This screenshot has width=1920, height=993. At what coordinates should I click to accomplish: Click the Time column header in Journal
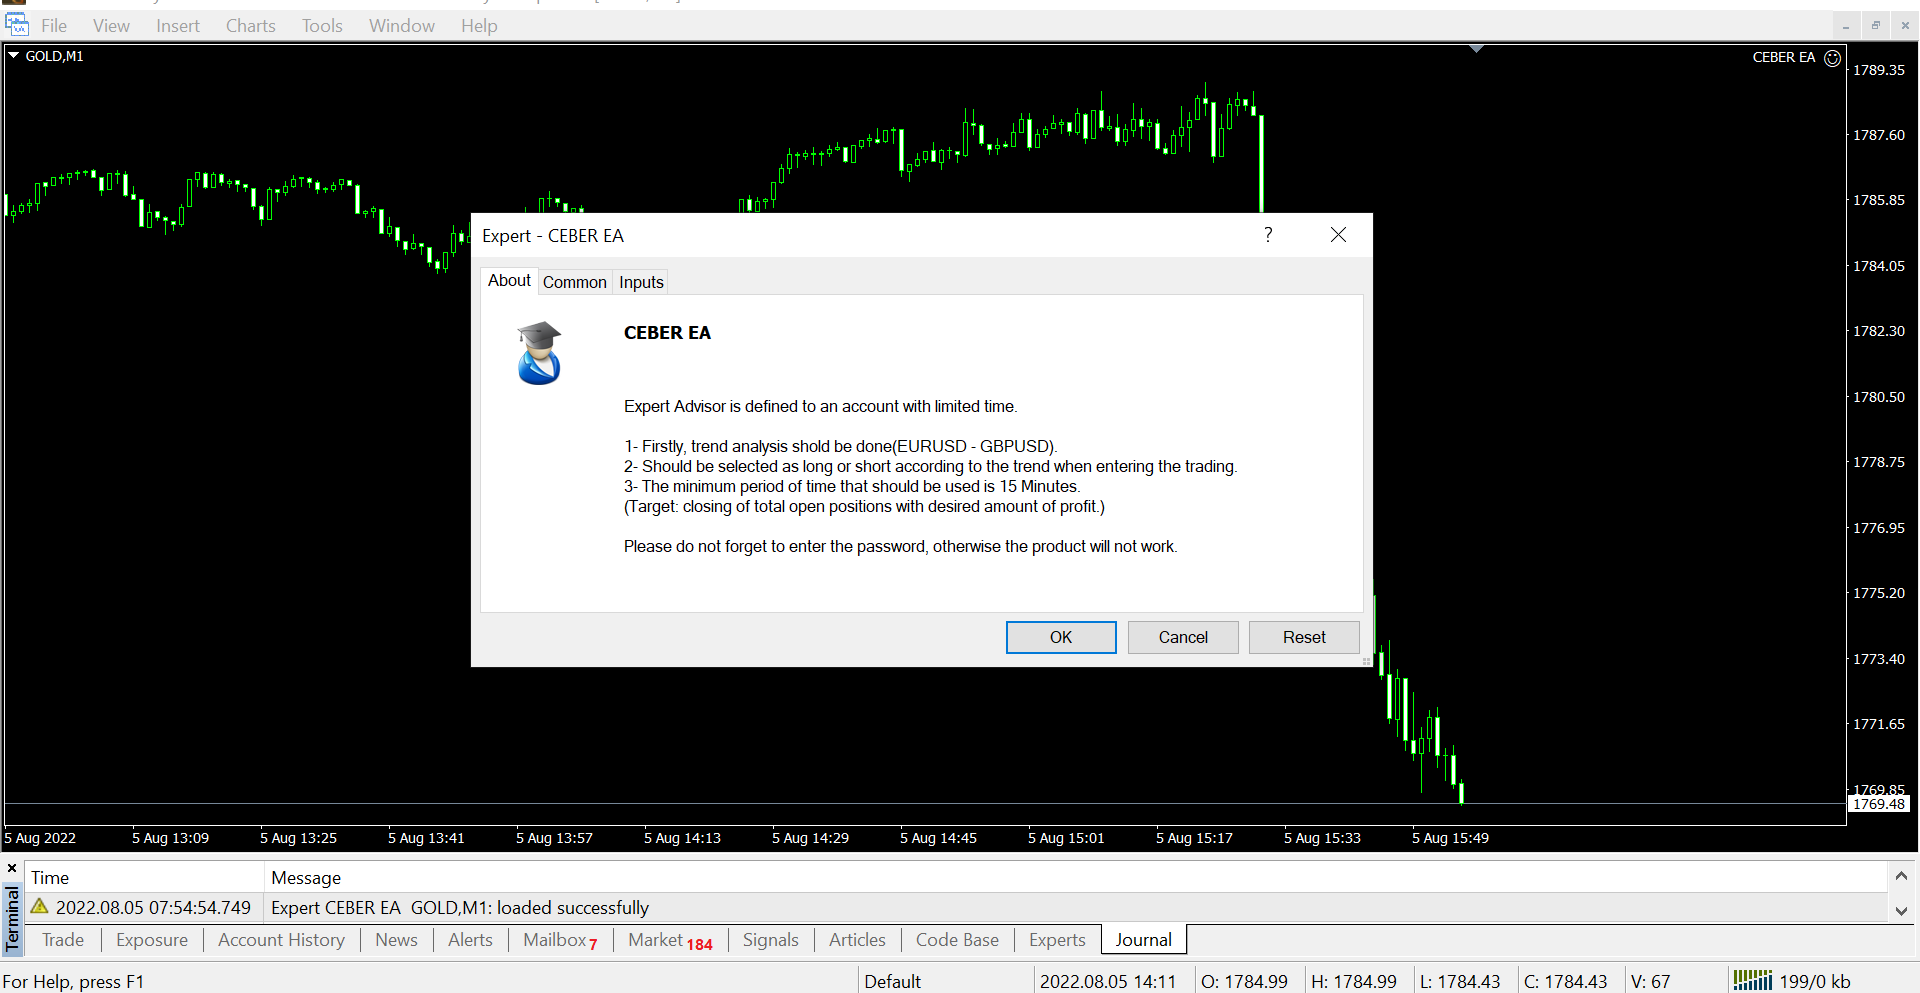pyautogui.click(x=146, y=878)
